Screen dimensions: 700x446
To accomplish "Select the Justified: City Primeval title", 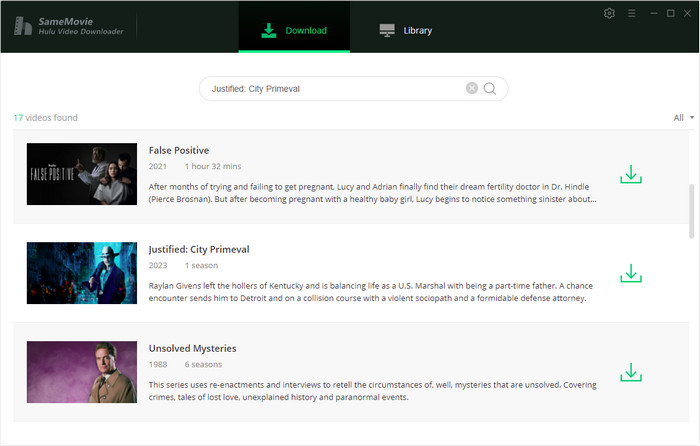I will click(198, 249).
